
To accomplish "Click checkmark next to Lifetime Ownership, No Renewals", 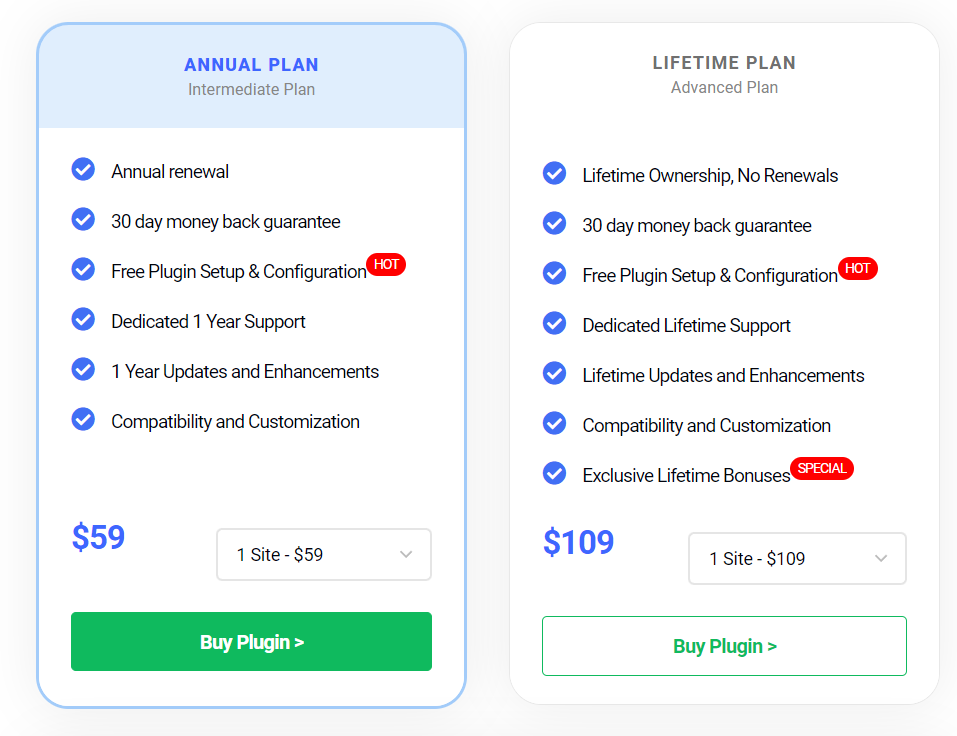I will [x=554, y=173].
